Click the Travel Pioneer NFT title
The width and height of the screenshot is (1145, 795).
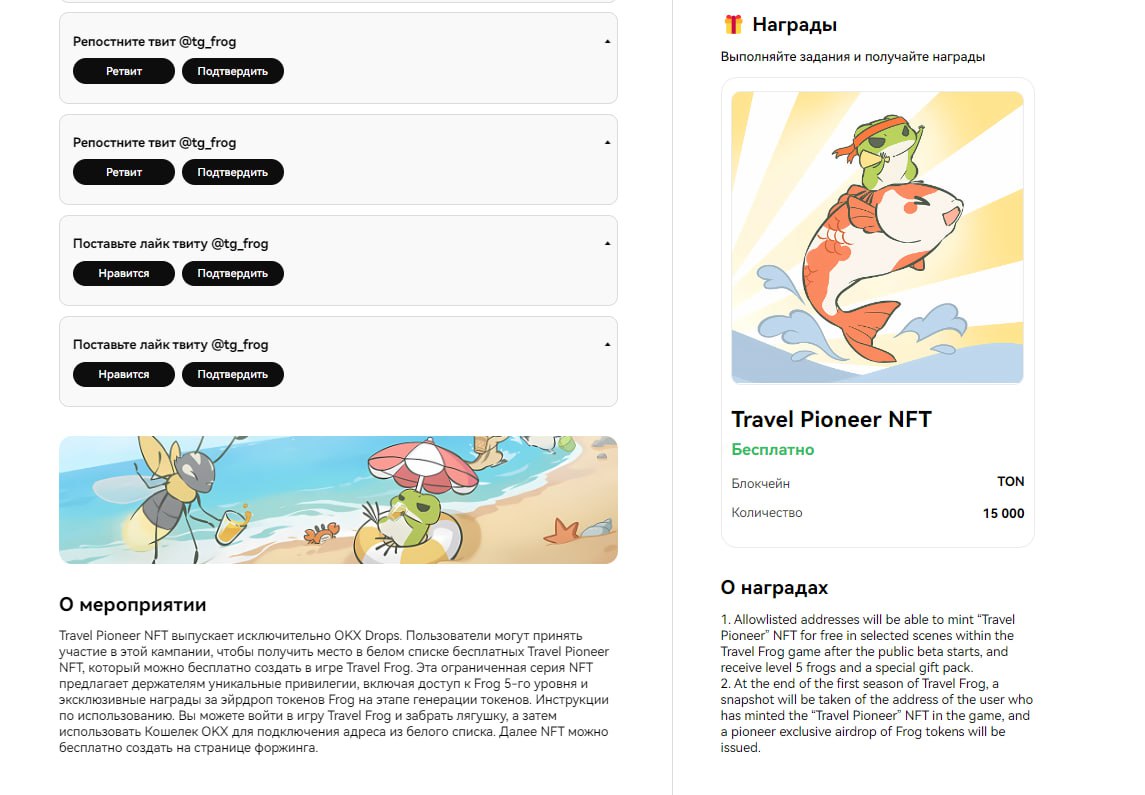831,419
